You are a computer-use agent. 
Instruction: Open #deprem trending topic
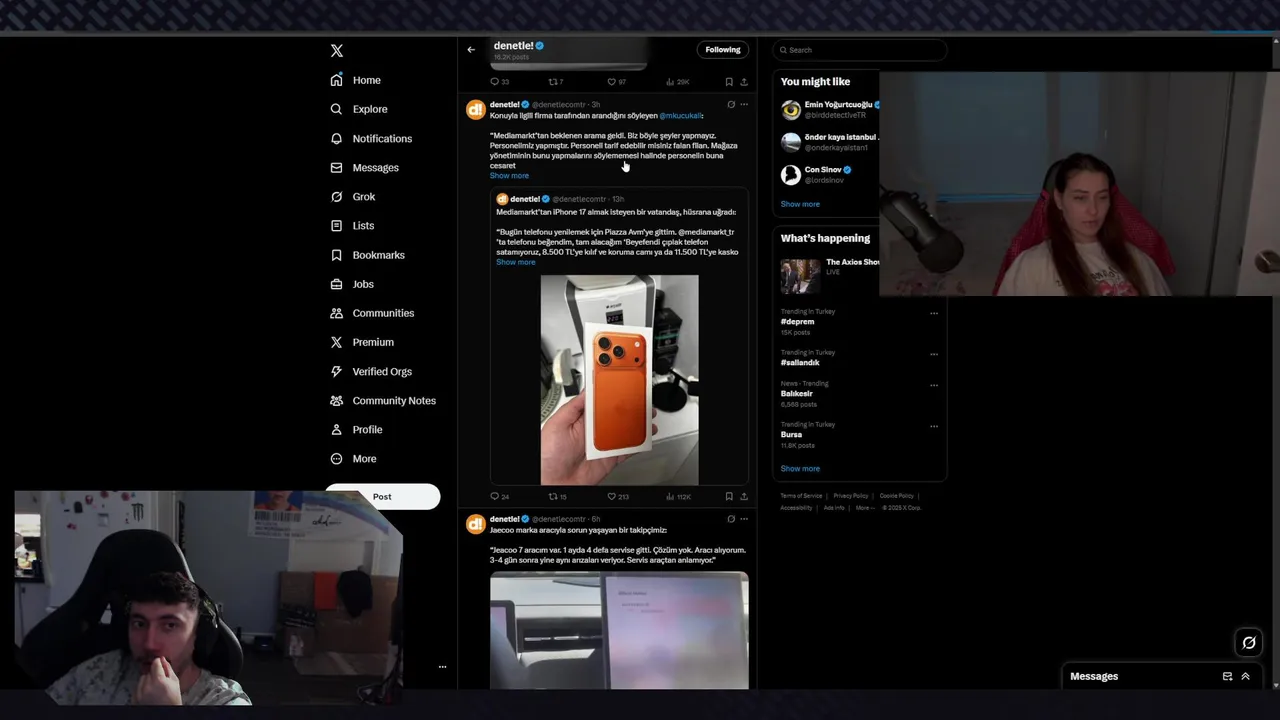[x=798, y=322]
